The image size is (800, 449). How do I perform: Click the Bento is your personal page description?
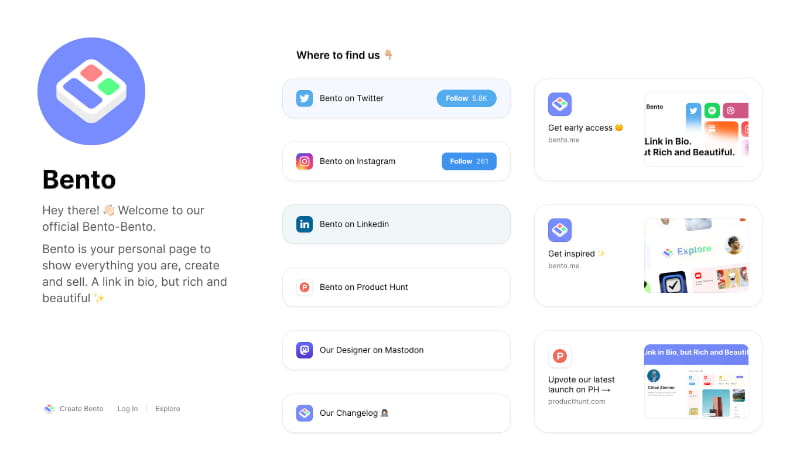(135, 273)
